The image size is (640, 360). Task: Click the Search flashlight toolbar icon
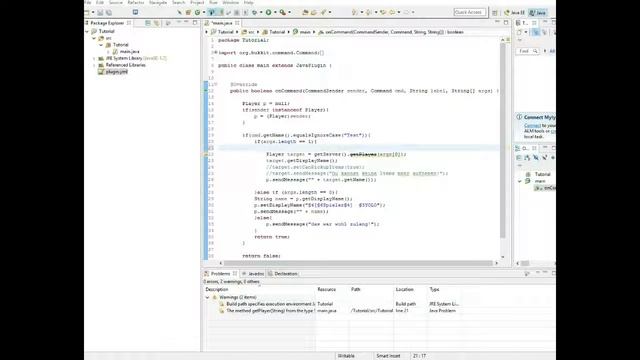(324, 13)
